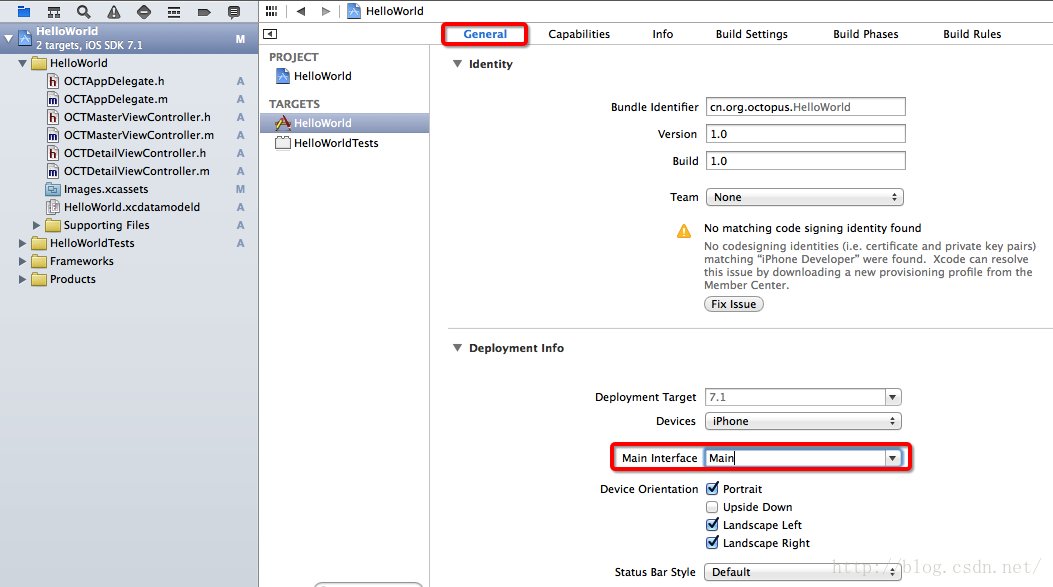Open the Symbol navigator icon

54,11
